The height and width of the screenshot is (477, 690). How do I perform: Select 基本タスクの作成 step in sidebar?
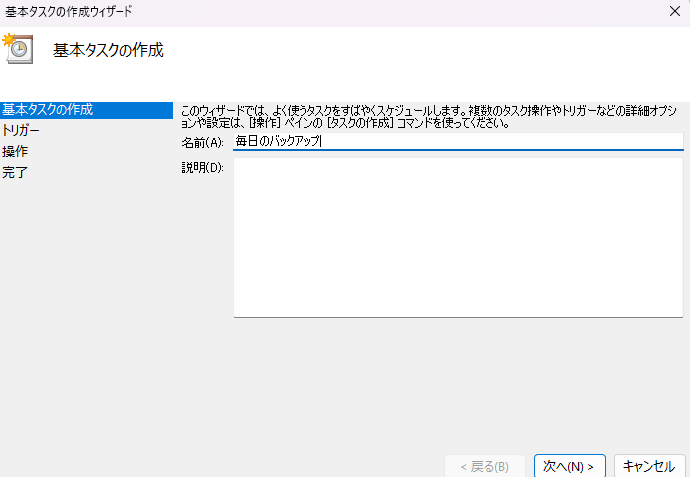pyautogui.click(x=86, y=110)
